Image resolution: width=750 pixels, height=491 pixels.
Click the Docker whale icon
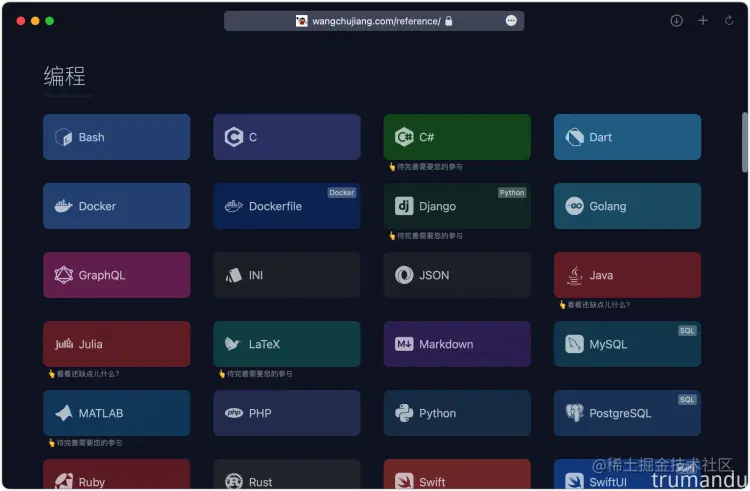[x=64, y=206]
